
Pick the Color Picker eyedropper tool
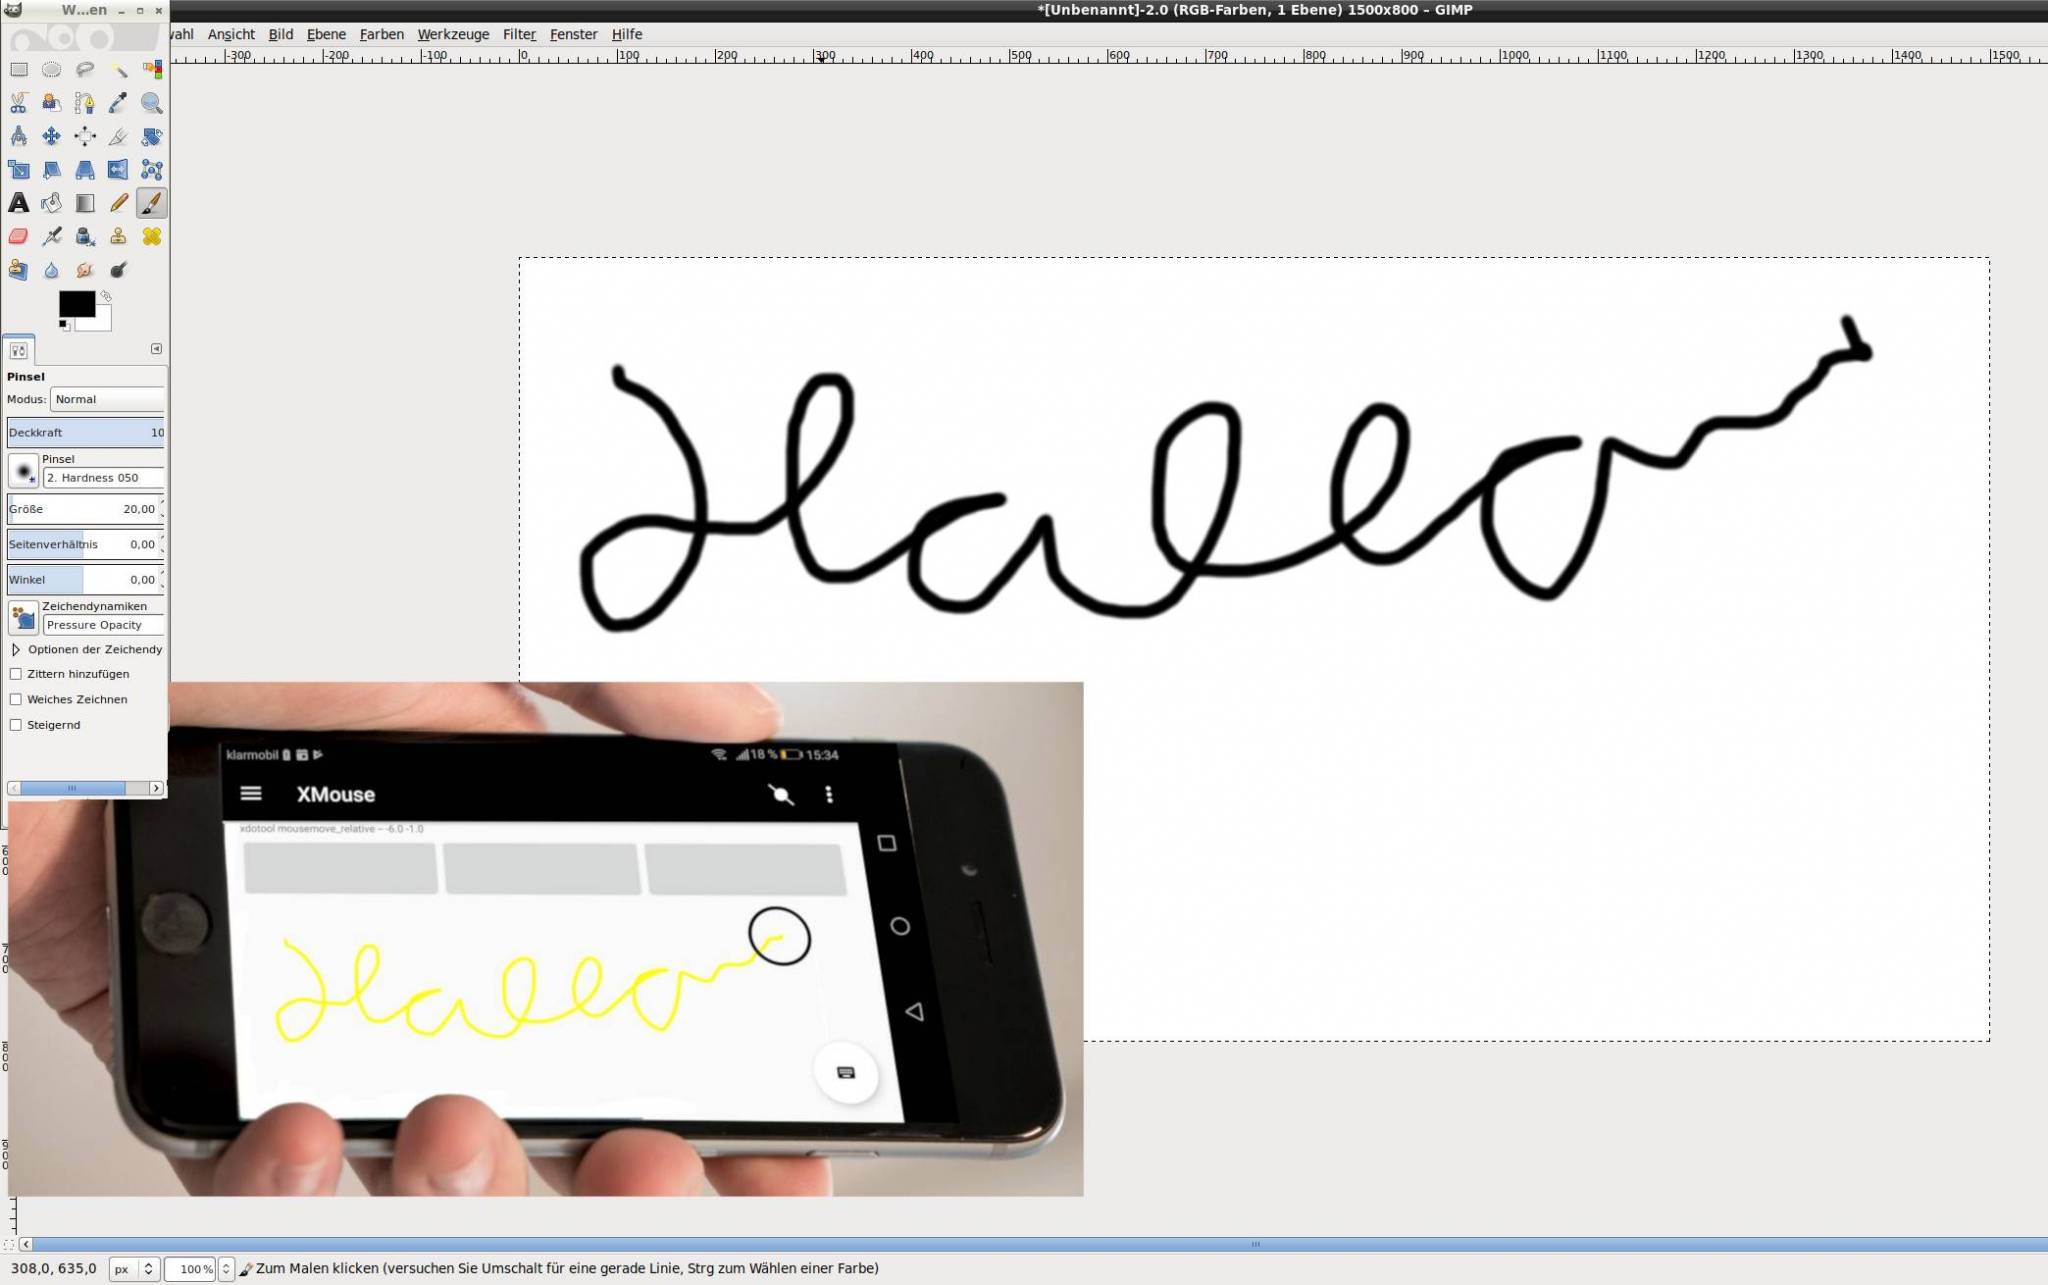[x=118, y=103]
